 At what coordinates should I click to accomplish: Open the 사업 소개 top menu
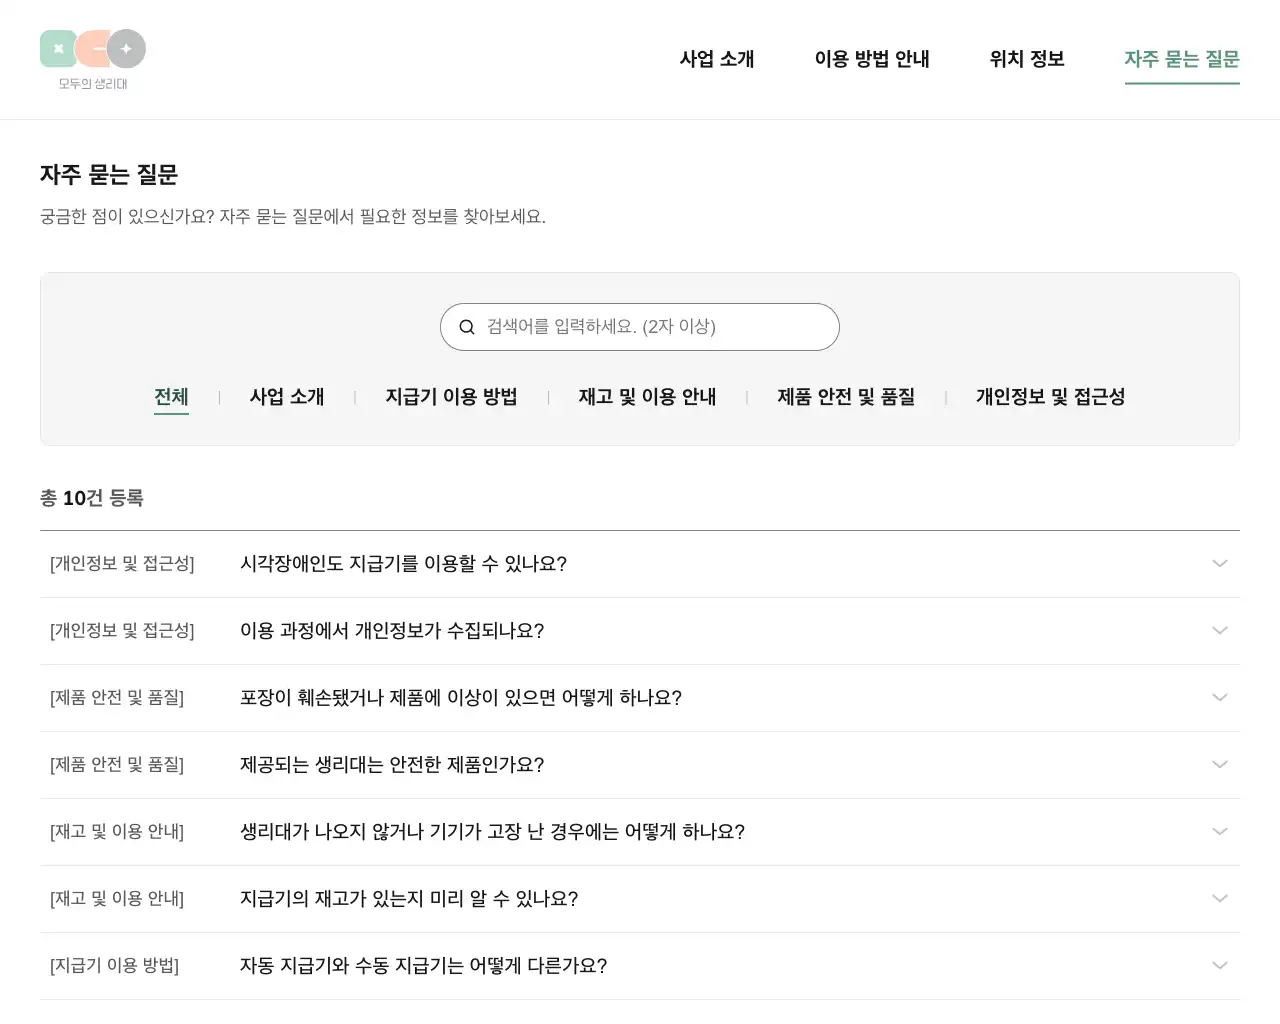tap(717, 59)
